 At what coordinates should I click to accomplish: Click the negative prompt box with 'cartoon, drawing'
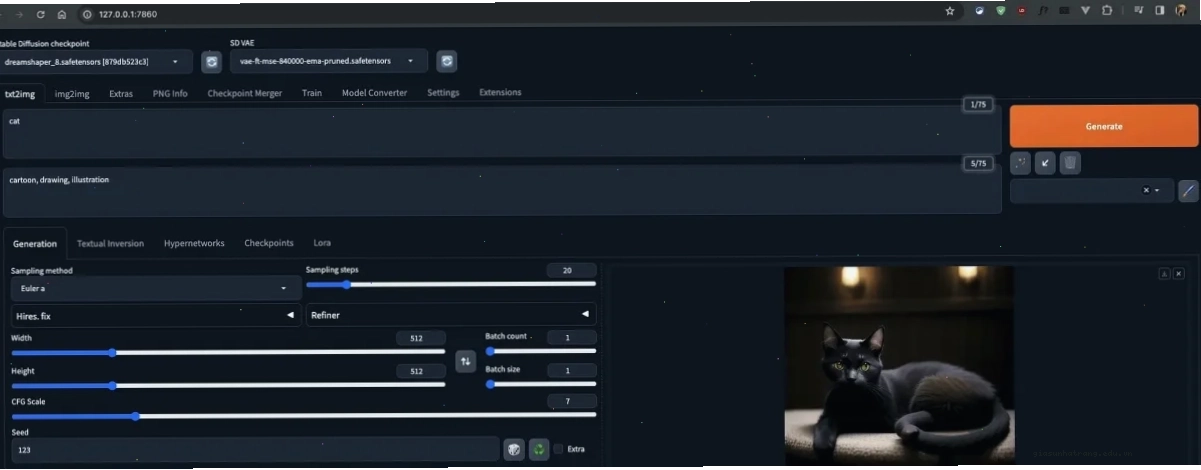(x=501, y=190)
